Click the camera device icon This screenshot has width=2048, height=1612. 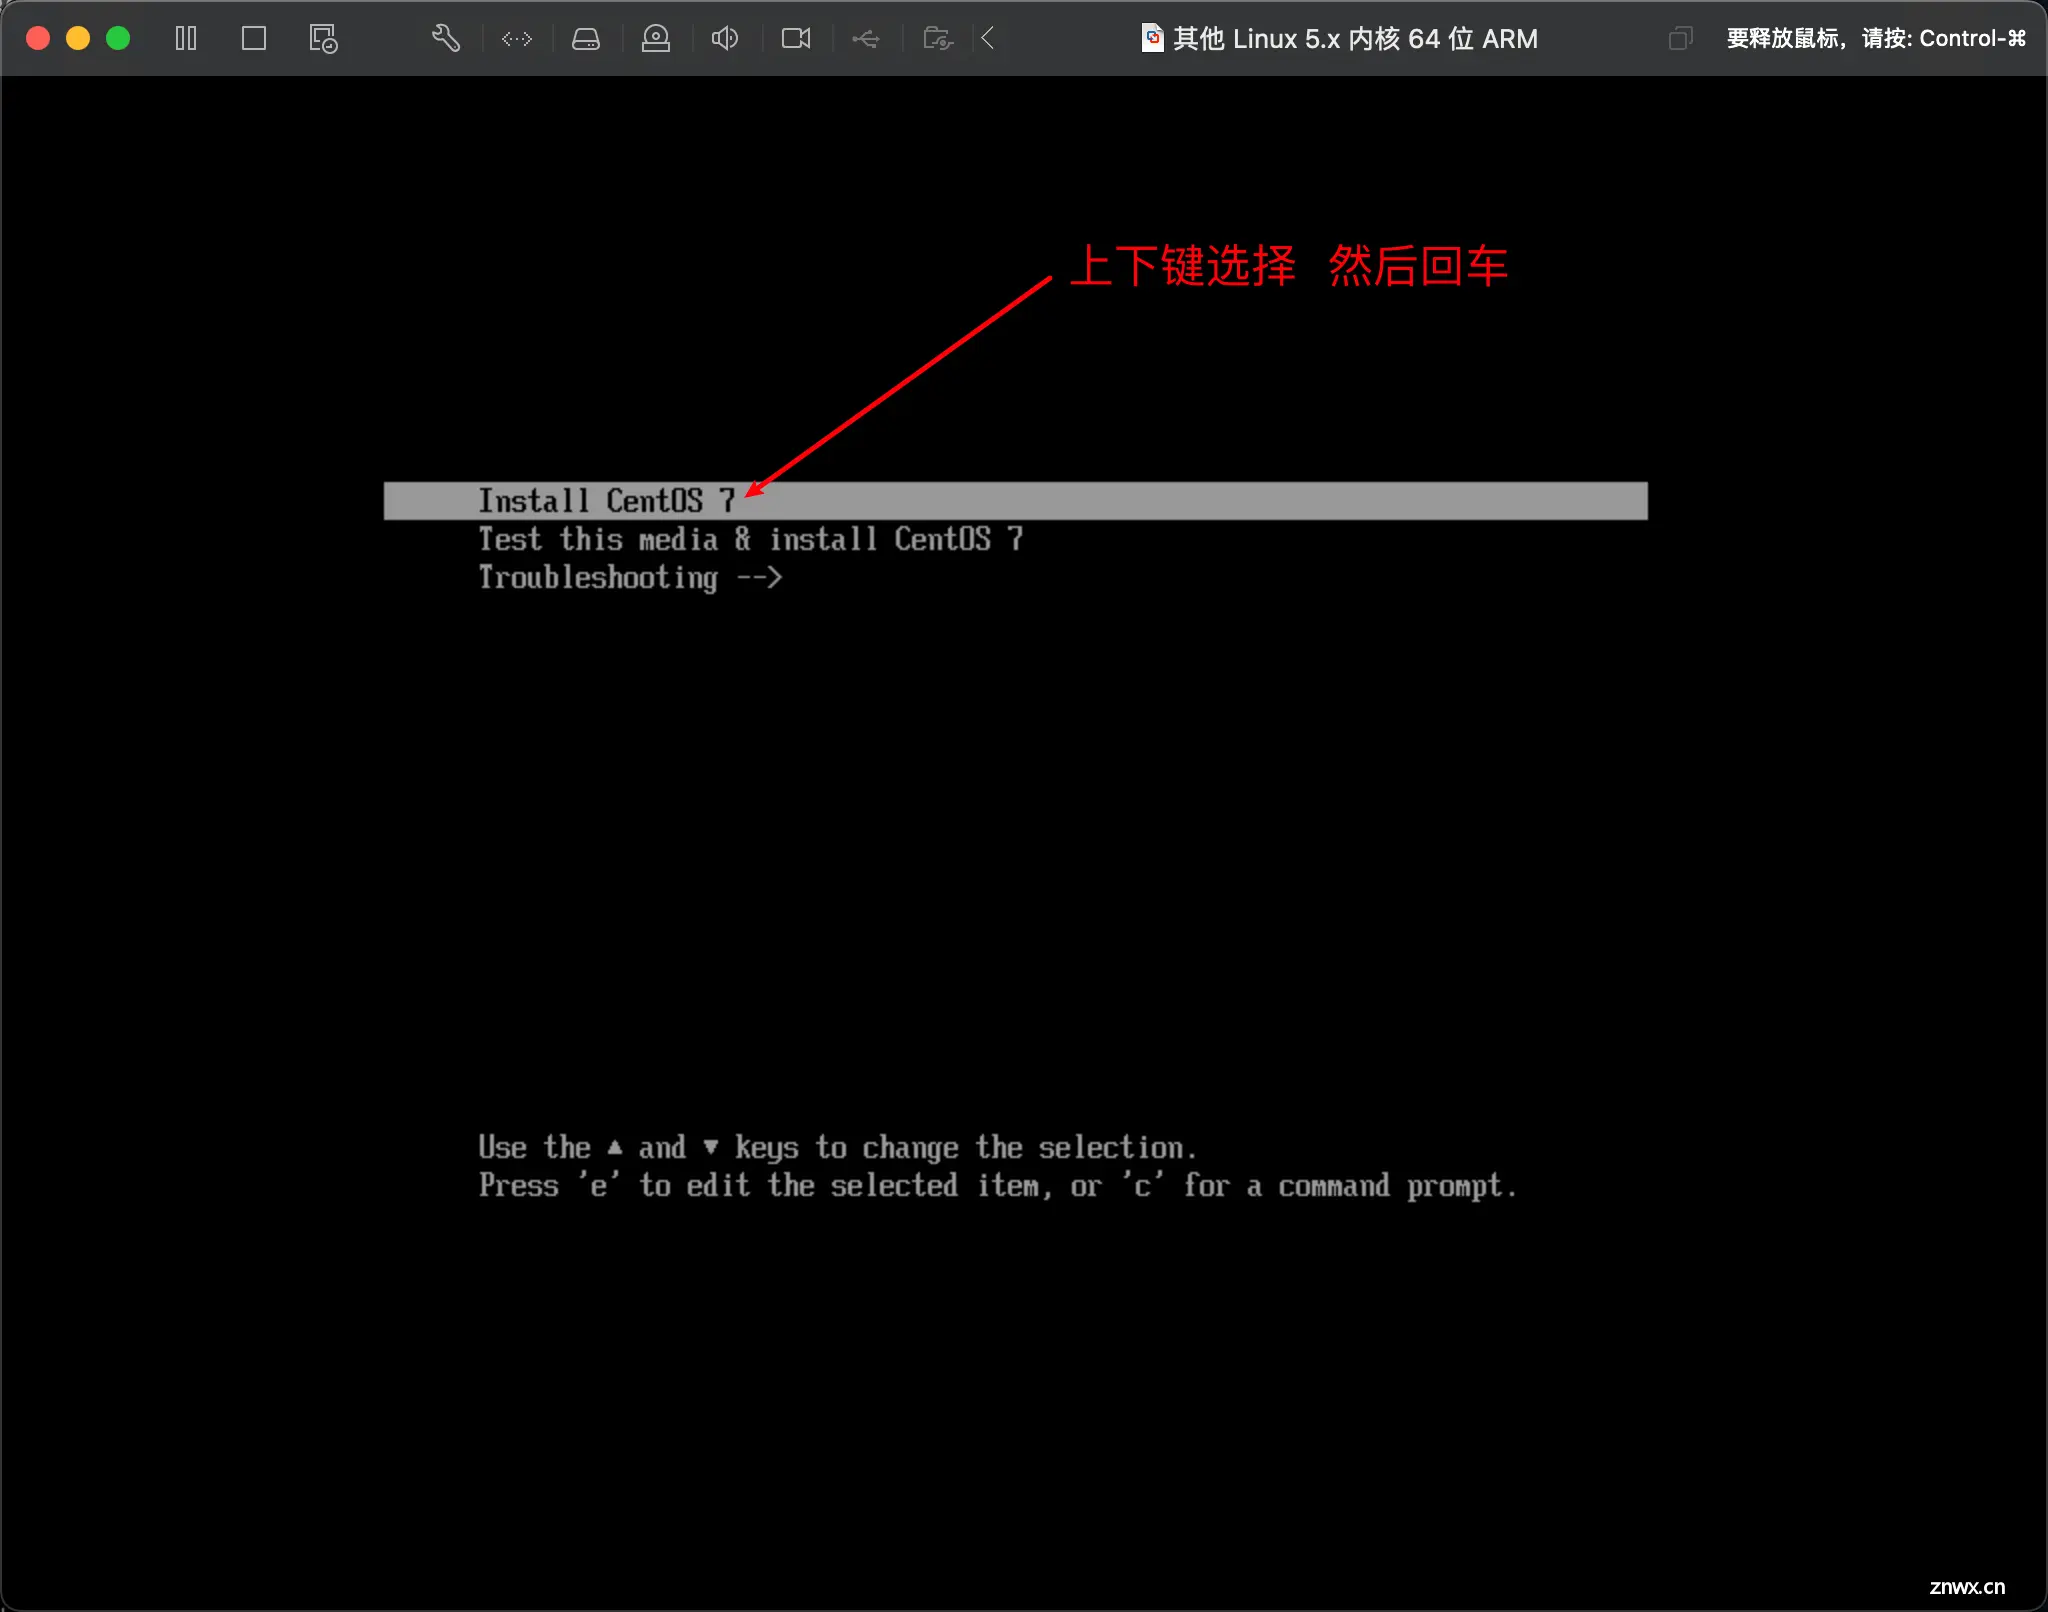tap(796, 39)
